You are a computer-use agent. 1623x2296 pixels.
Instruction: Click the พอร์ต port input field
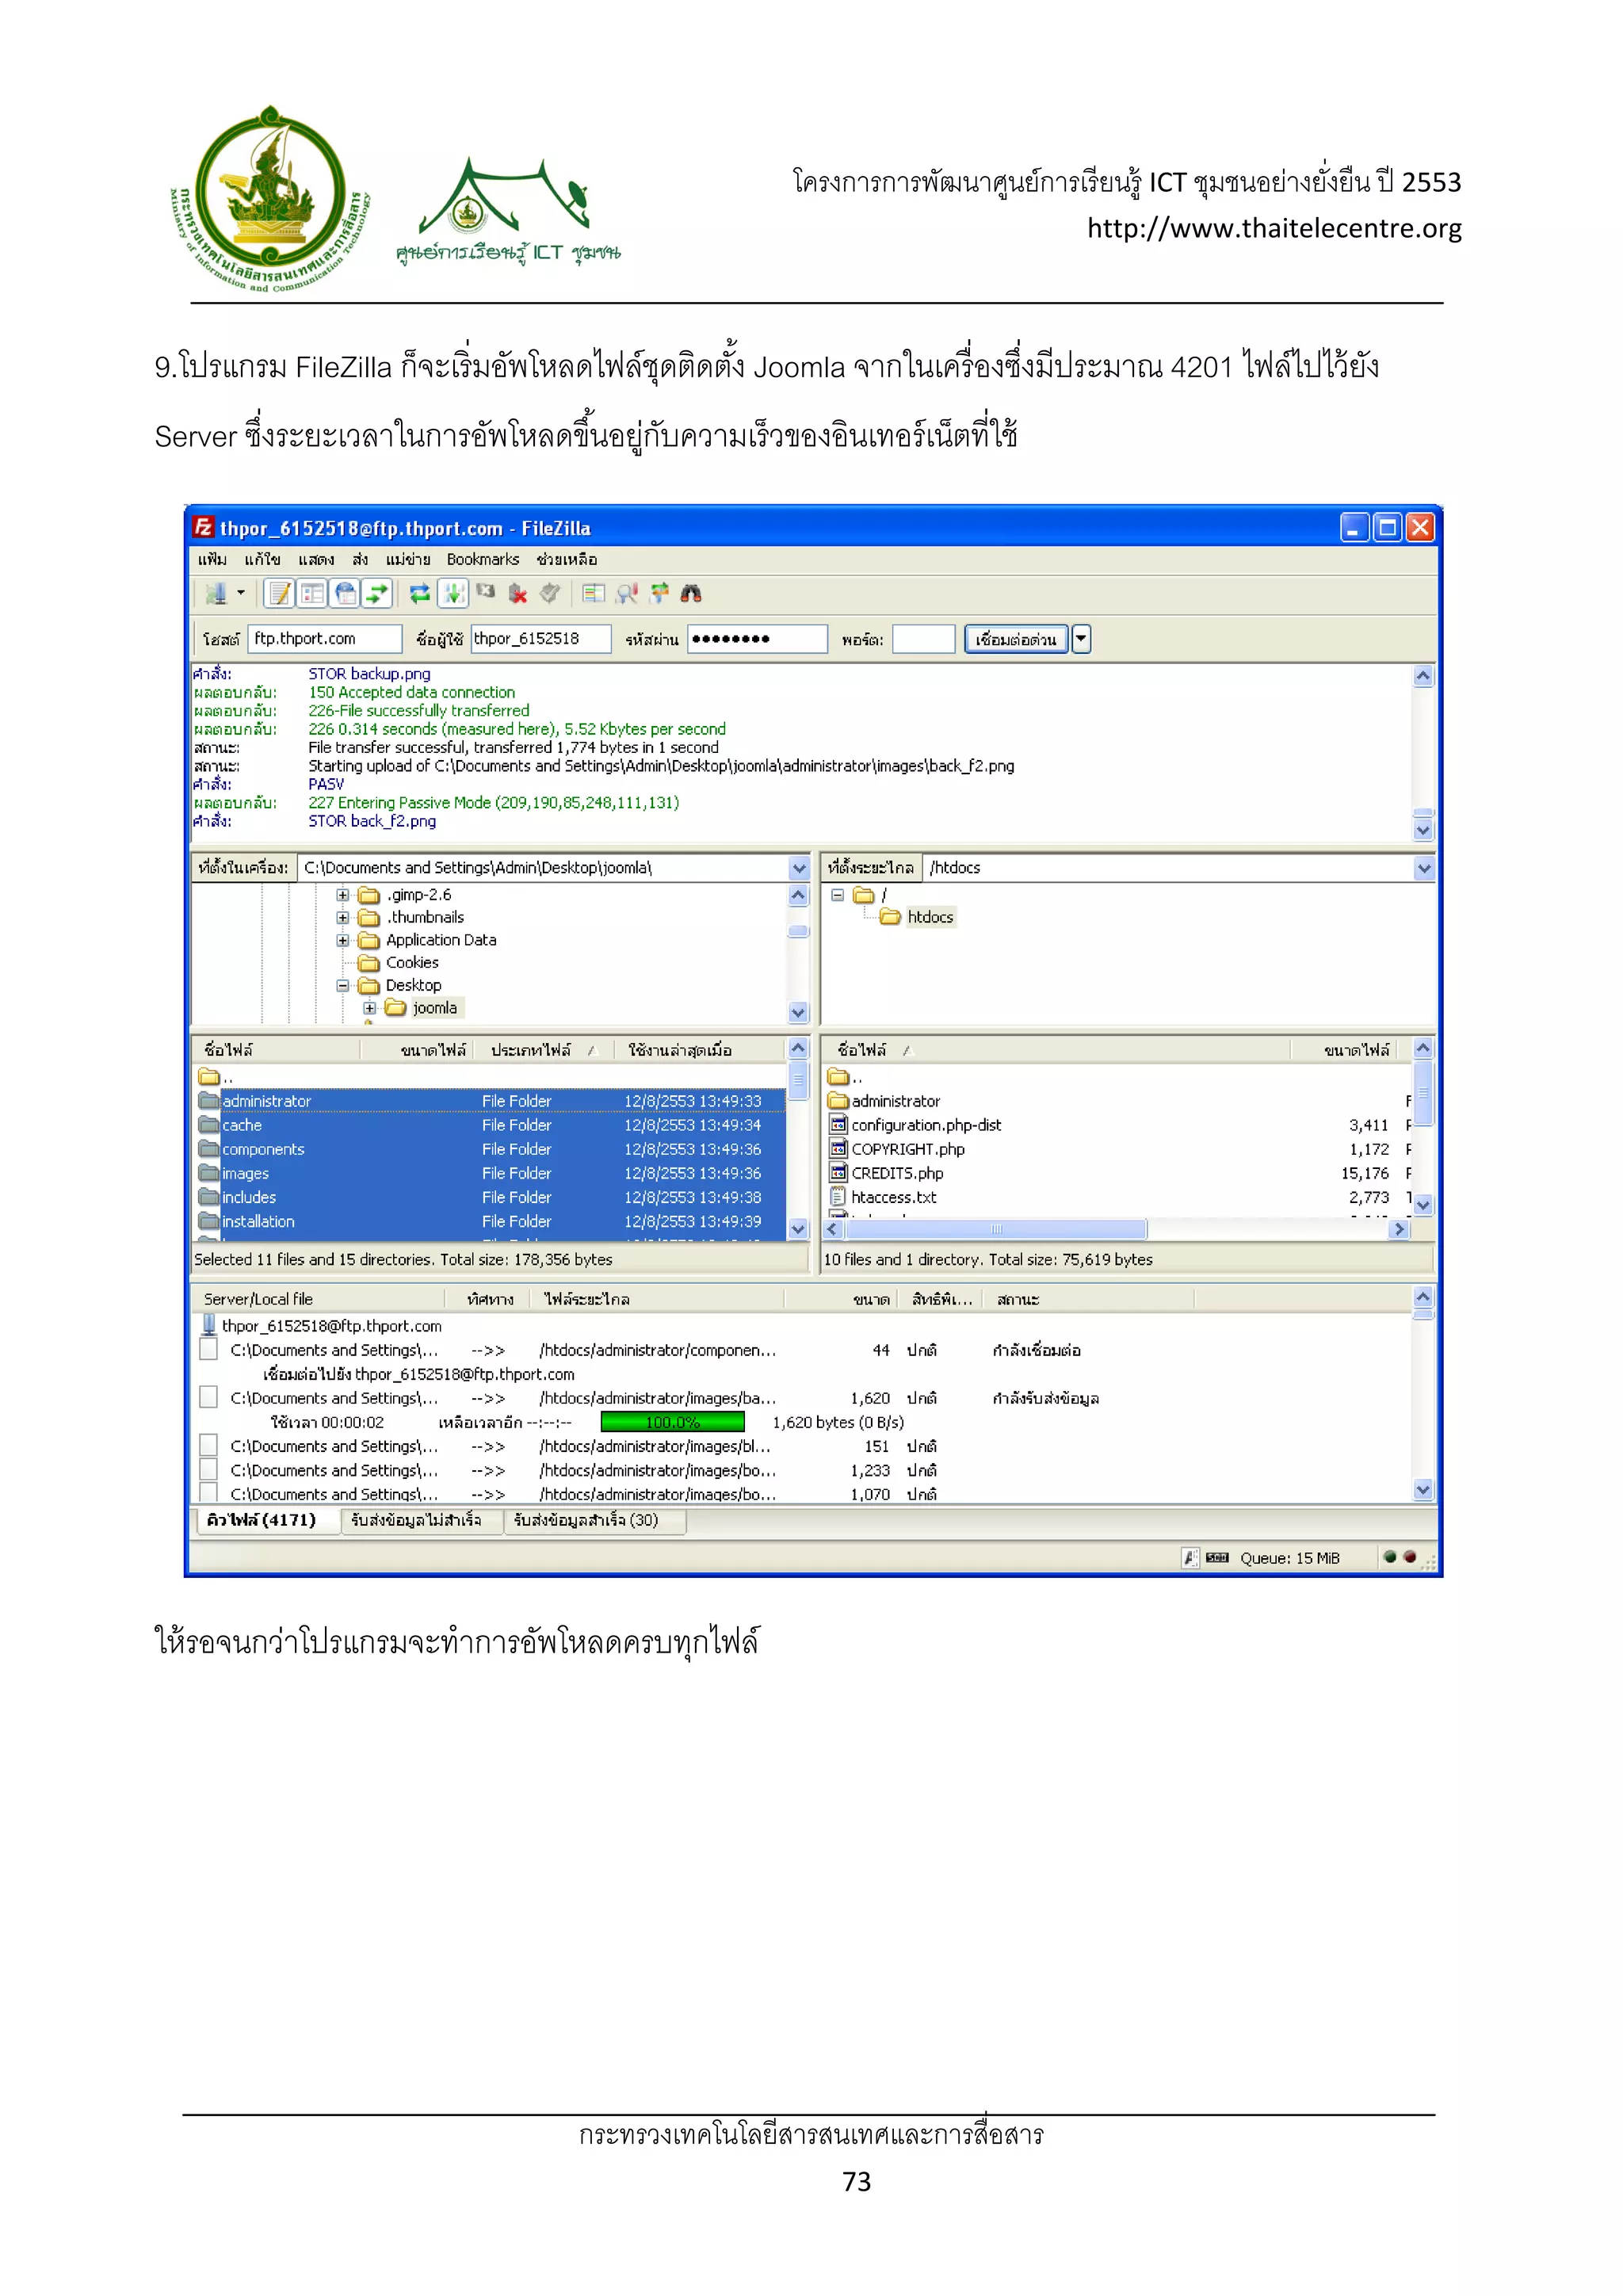(x=923, y=639)
